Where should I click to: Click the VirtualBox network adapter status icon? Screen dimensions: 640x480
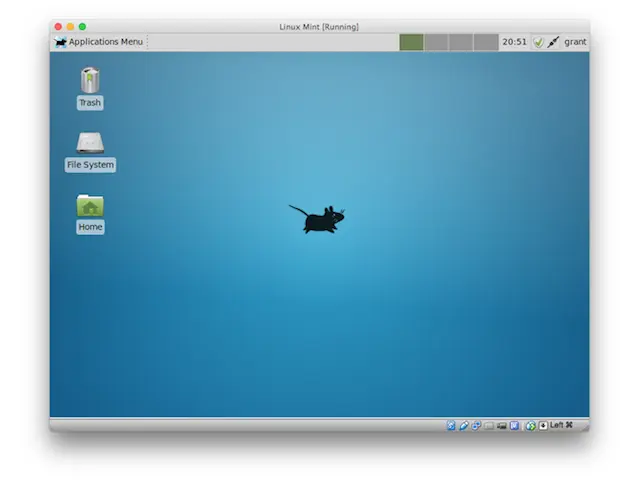(476, 425)
